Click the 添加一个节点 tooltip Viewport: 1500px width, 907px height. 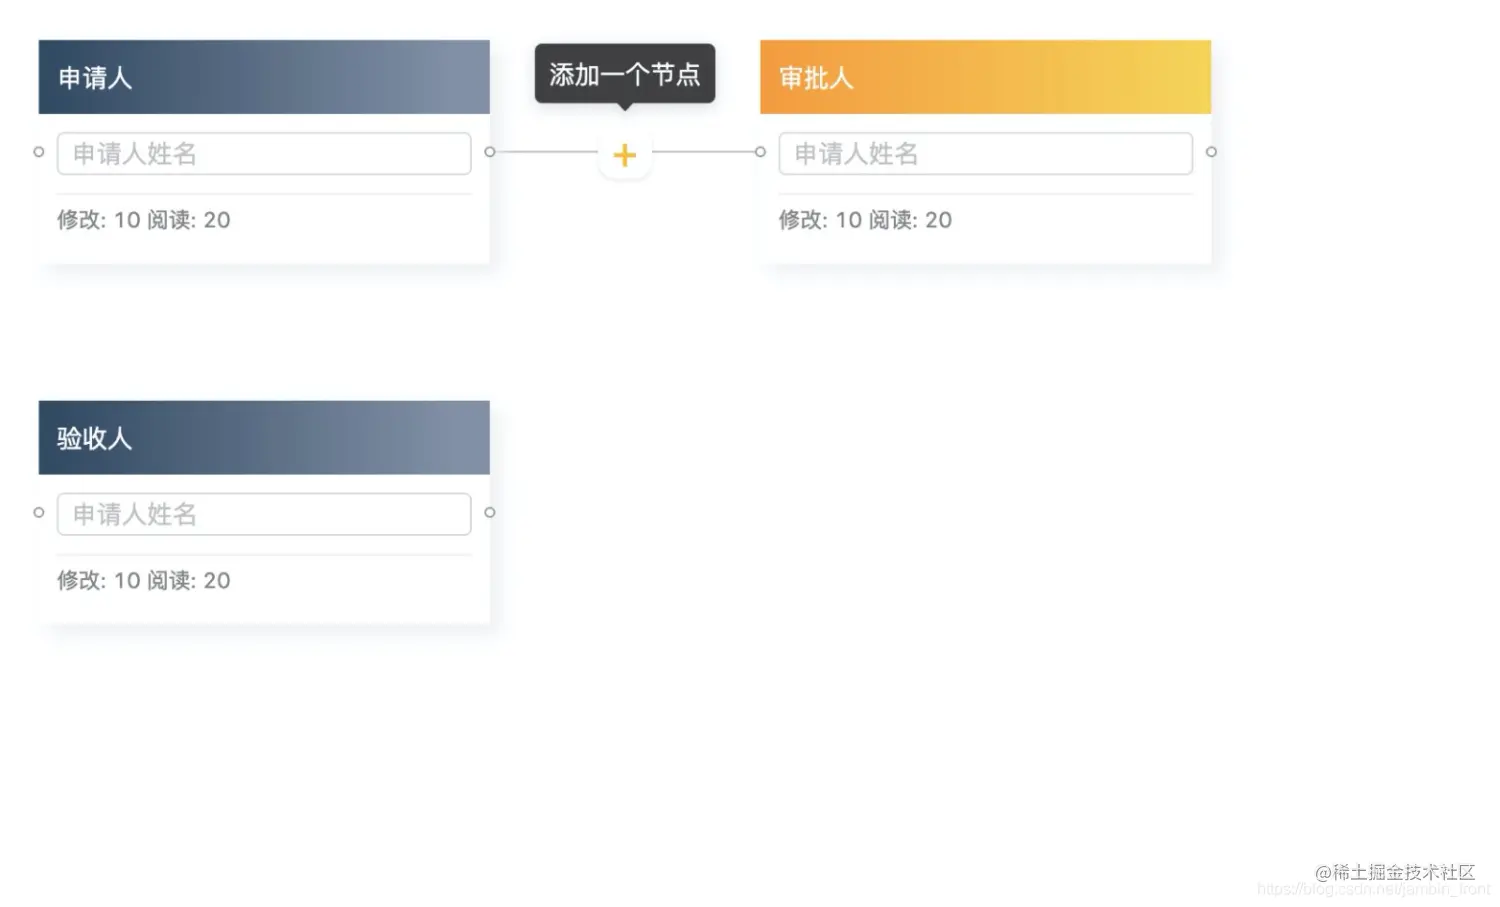click(624, 73)
